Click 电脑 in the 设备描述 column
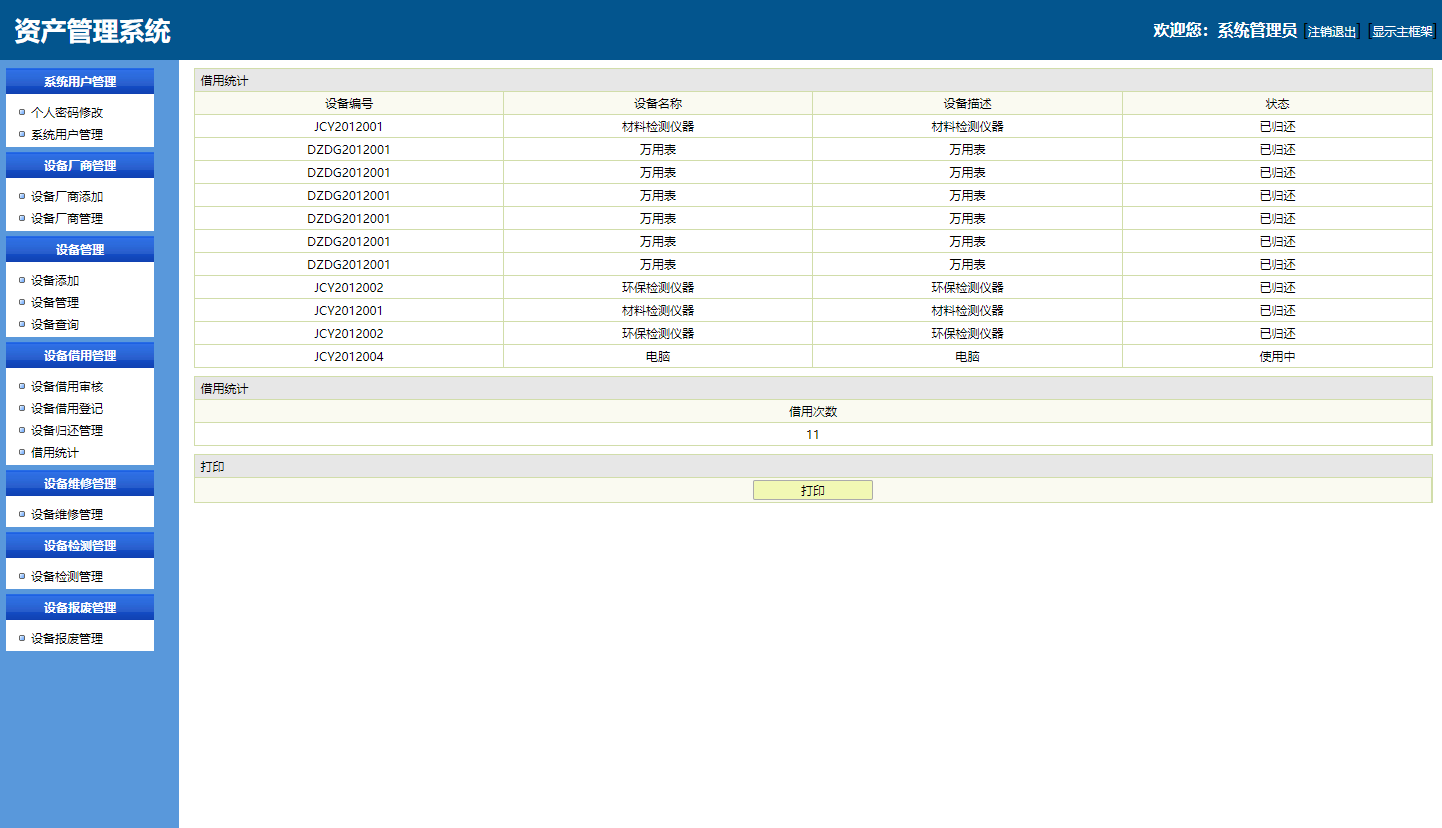 click(967, 357)
